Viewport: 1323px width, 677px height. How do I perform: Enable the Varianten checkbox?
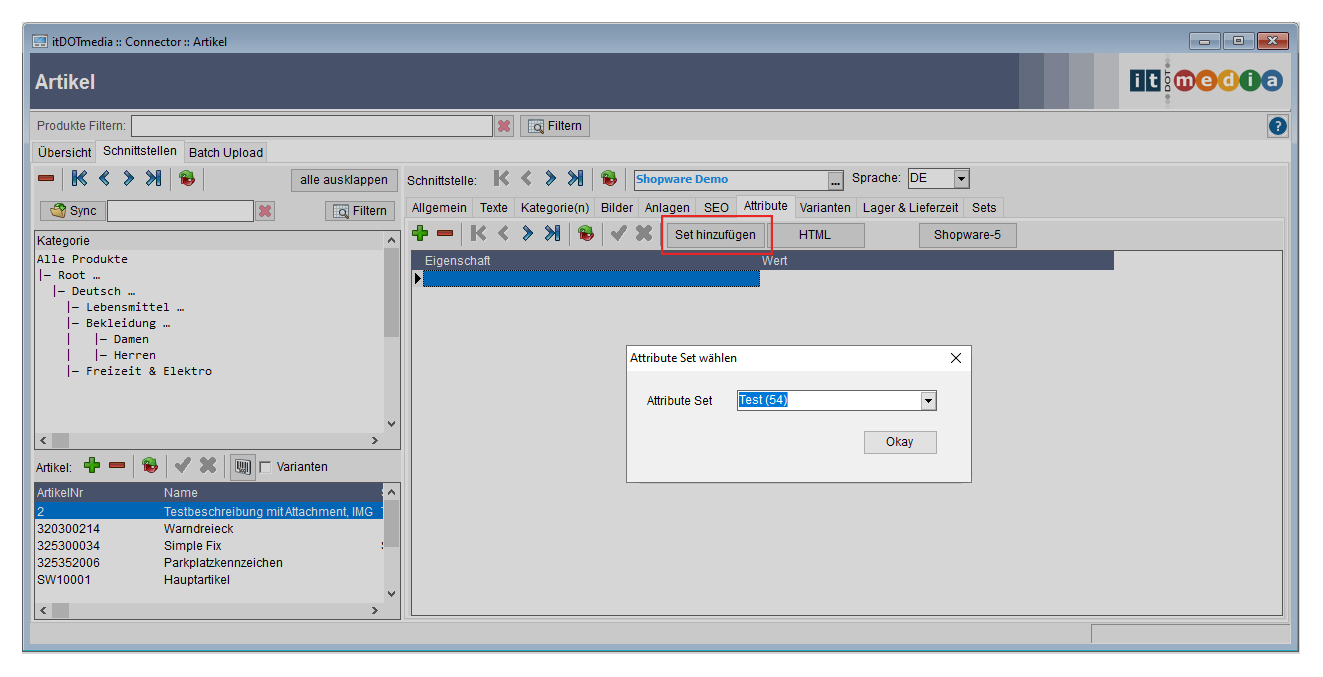(265, 467)
